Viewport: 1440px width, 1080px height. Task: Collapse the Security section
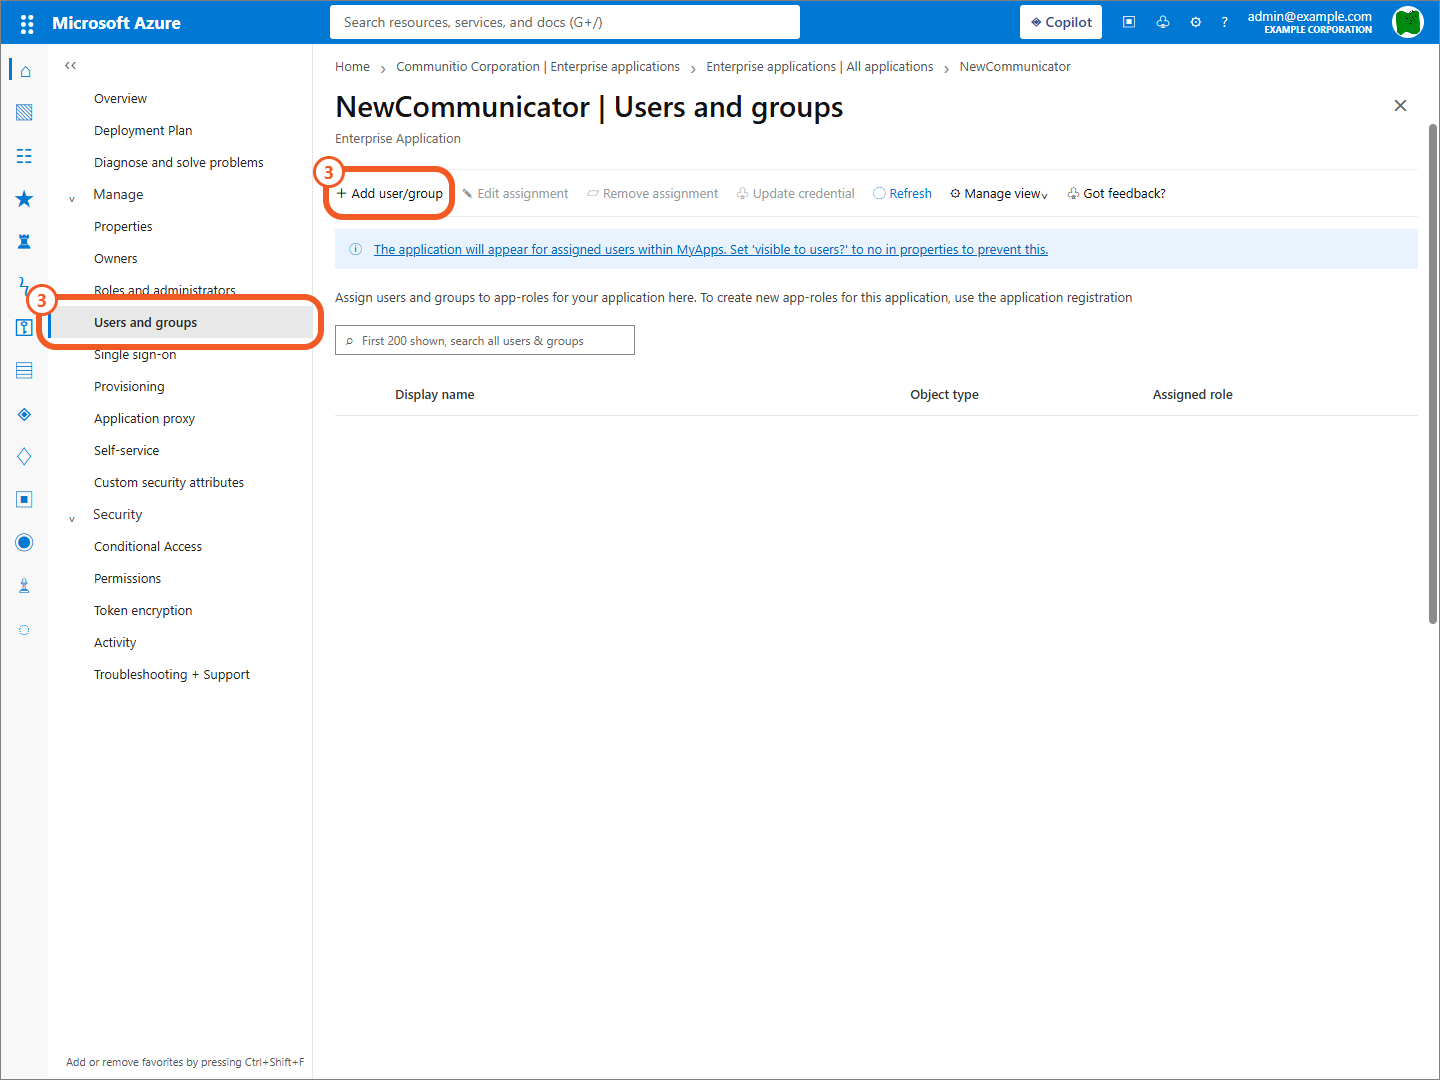point(72,518)
